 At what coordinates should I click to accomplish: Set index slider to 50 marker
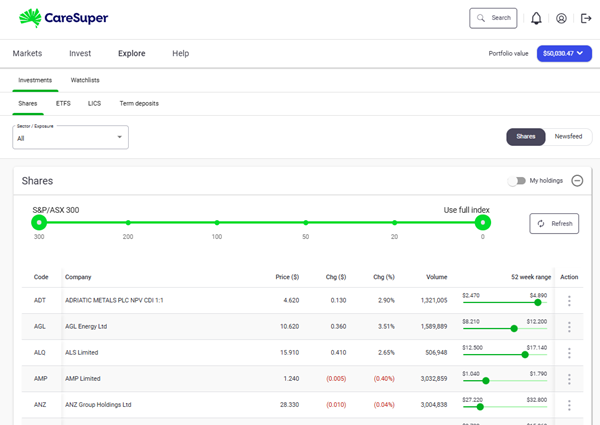click(305, 222)
